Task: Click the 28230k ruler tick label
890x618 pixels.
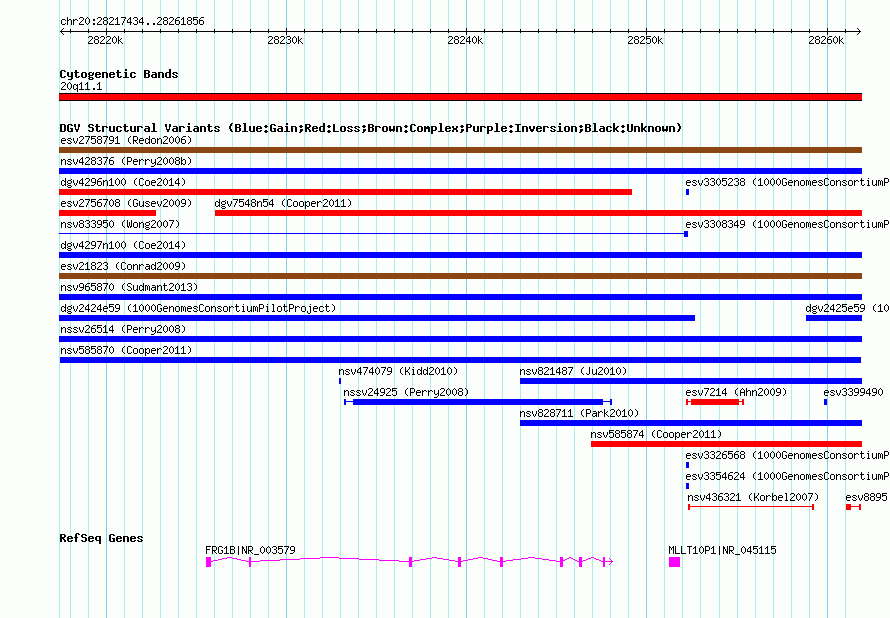Action: click(x=285, y=40)
